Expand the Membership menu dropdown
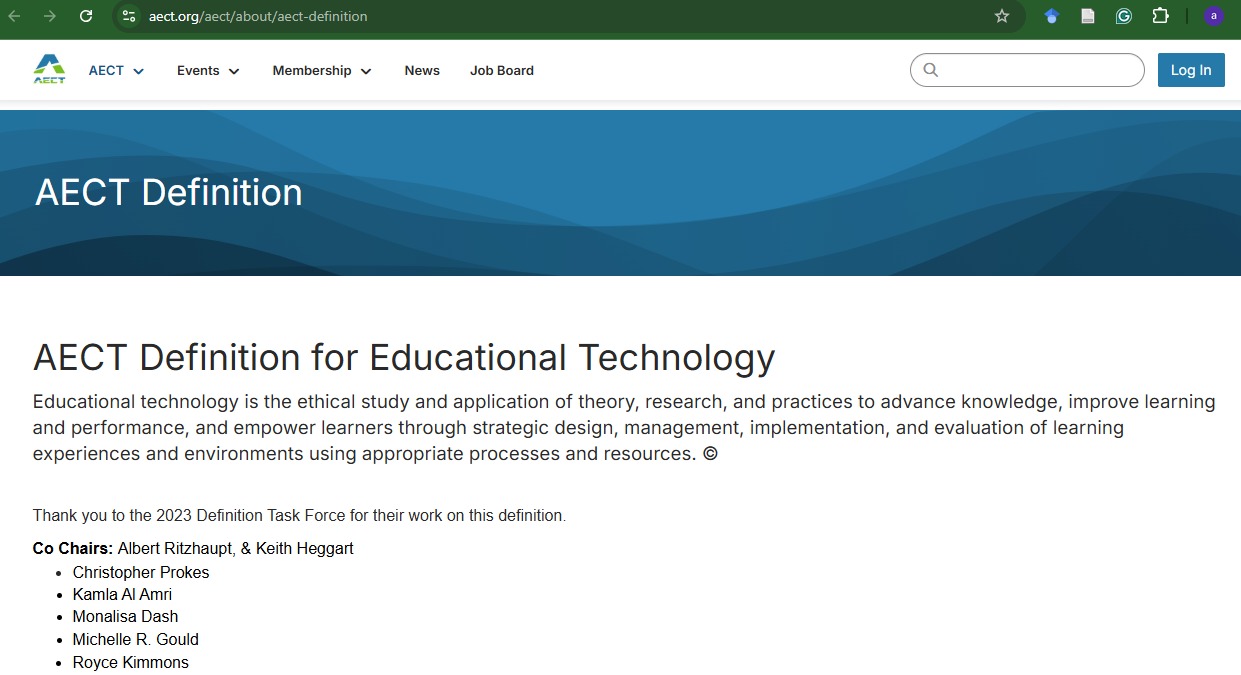1241x675 pixels. (x=322, y=71)
